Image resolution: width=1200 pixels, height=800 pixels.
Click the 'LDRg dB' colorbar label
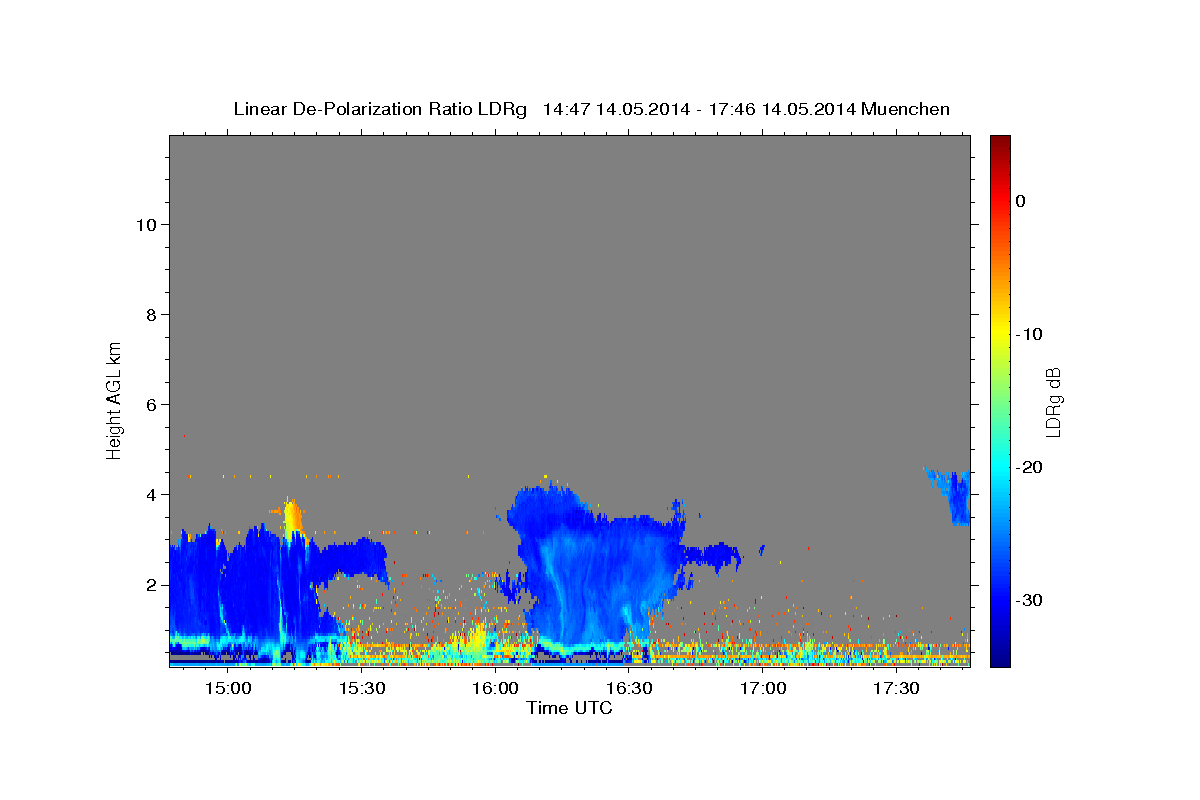[x=1052, y=401]
